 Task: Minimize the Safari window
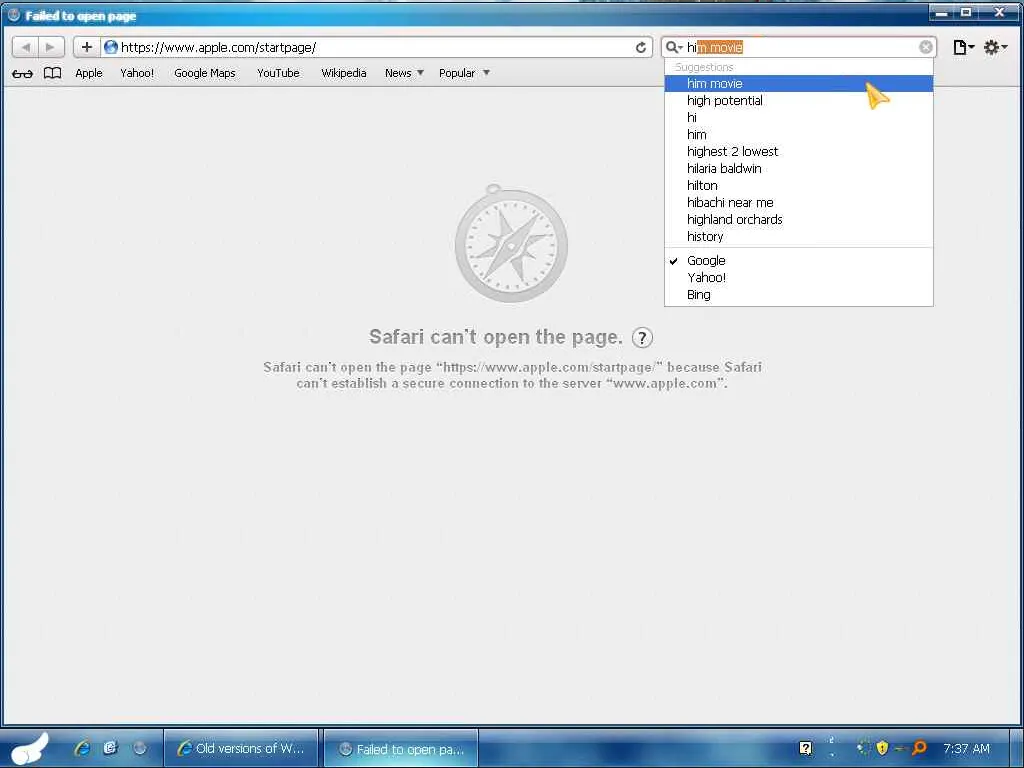coord(941,12)
